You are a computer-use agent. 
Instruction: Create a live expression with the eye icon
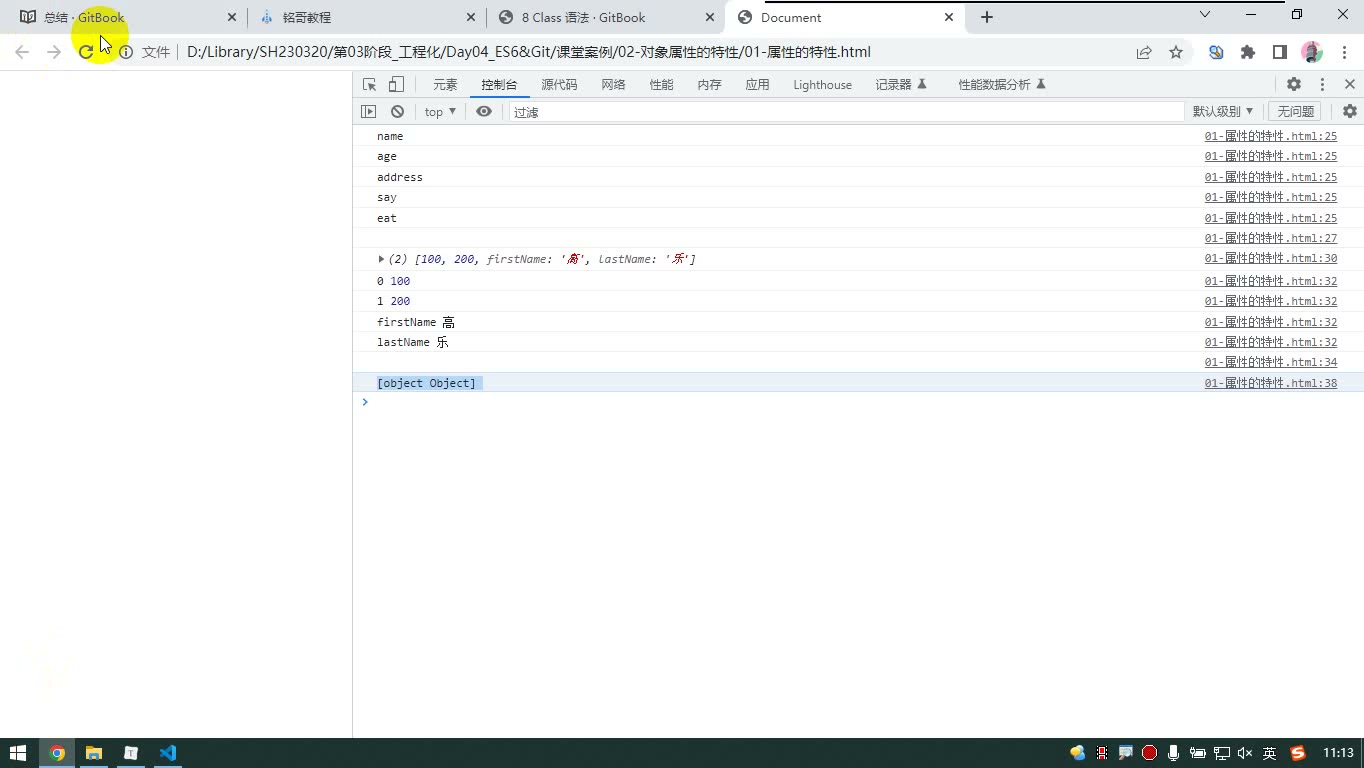pos(484,112)
